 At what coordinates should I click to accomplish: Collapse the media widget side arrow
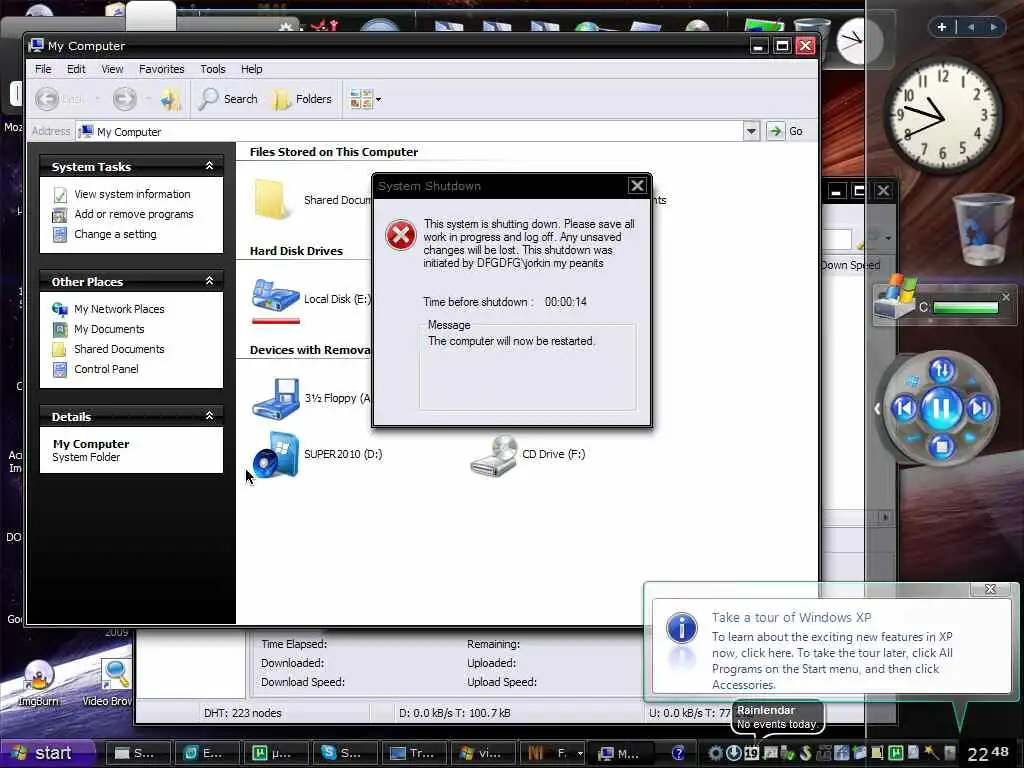coord(877,409)
